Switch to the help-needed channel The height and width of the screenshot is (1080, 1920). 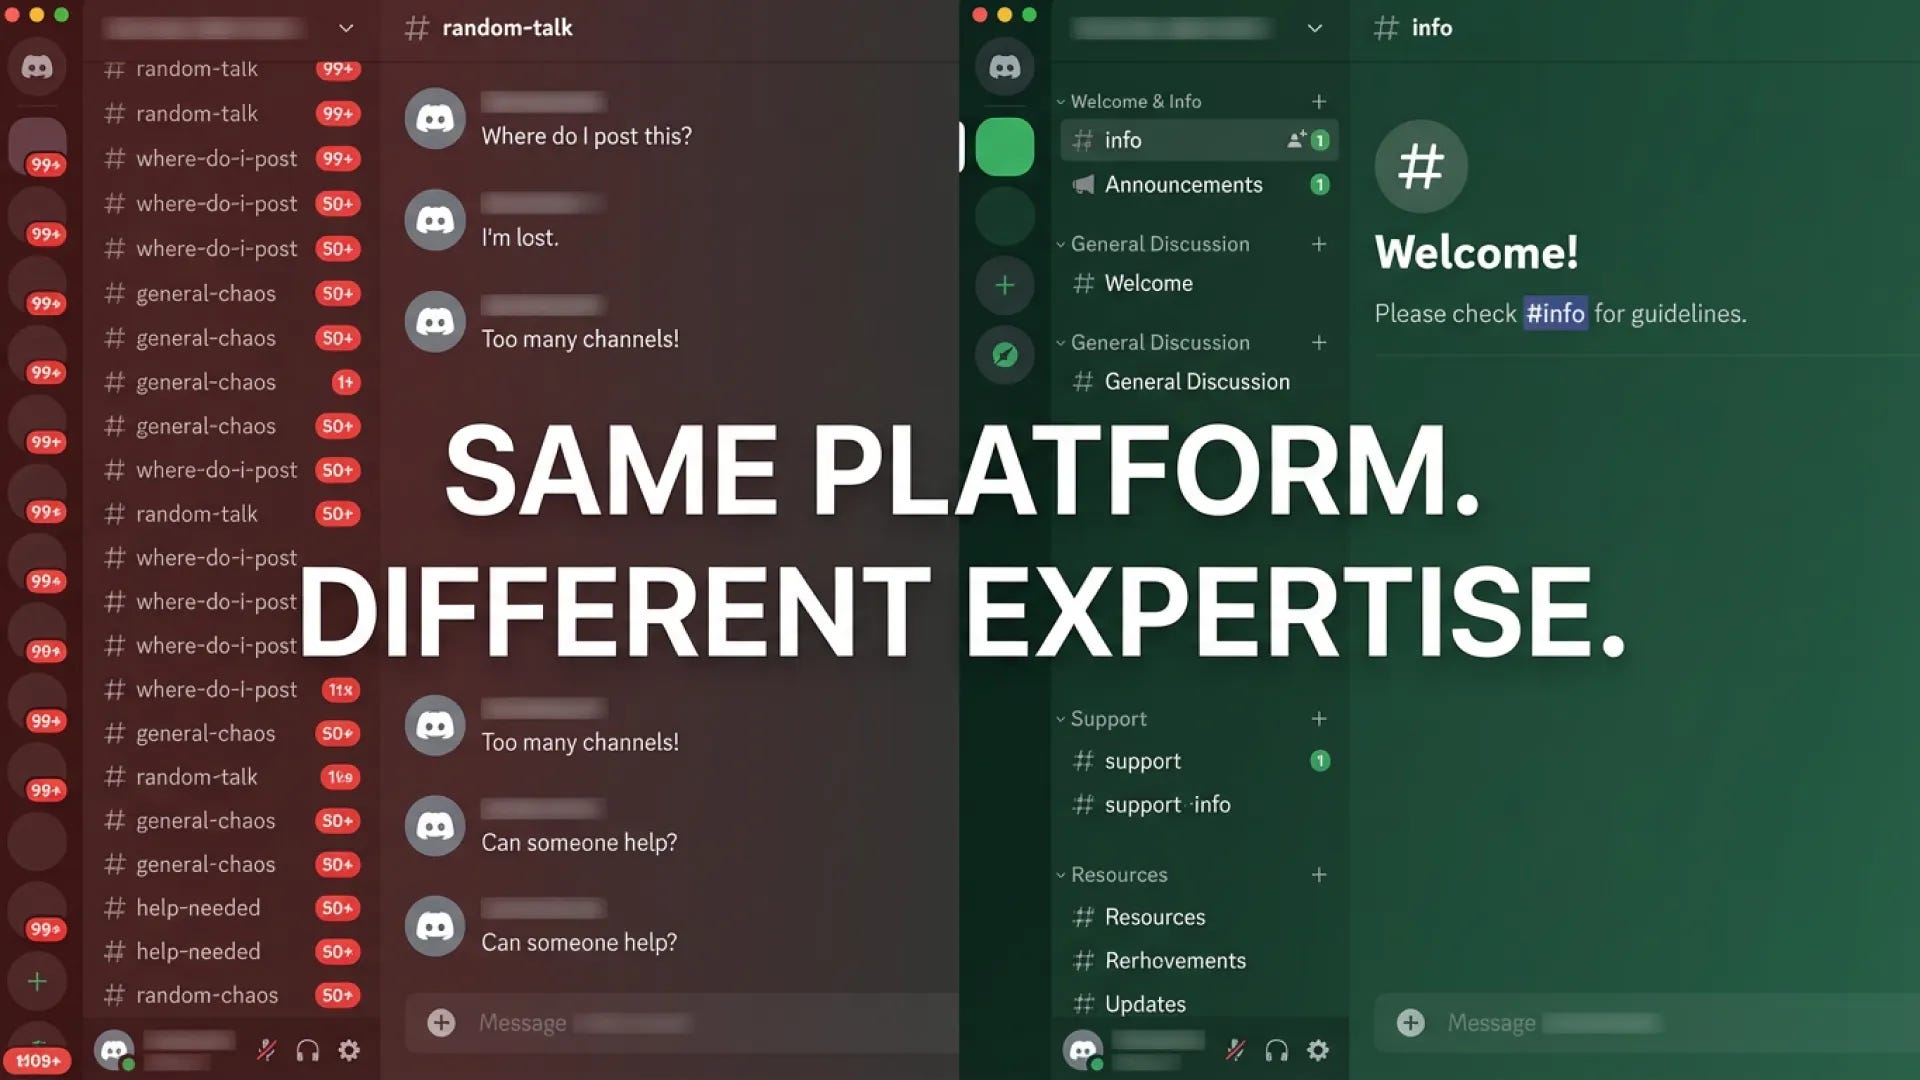(198, 907)
